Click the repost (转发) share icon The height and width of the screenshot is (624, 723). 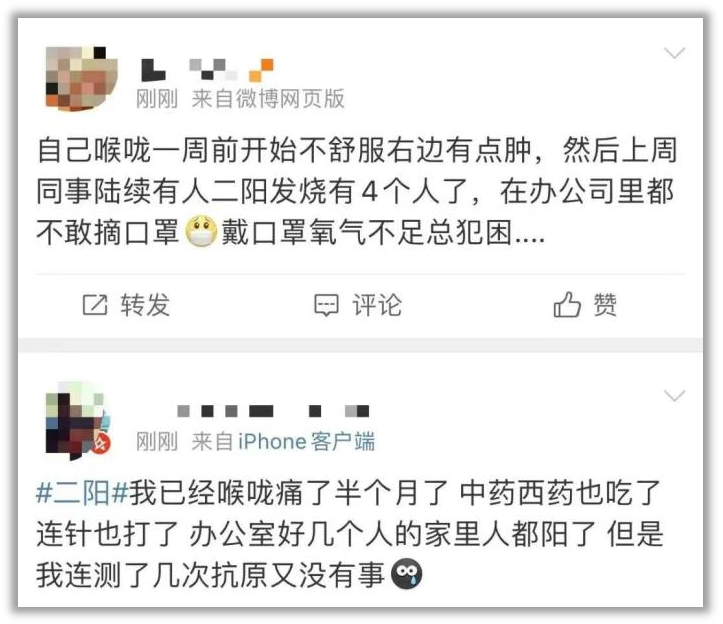95,305
